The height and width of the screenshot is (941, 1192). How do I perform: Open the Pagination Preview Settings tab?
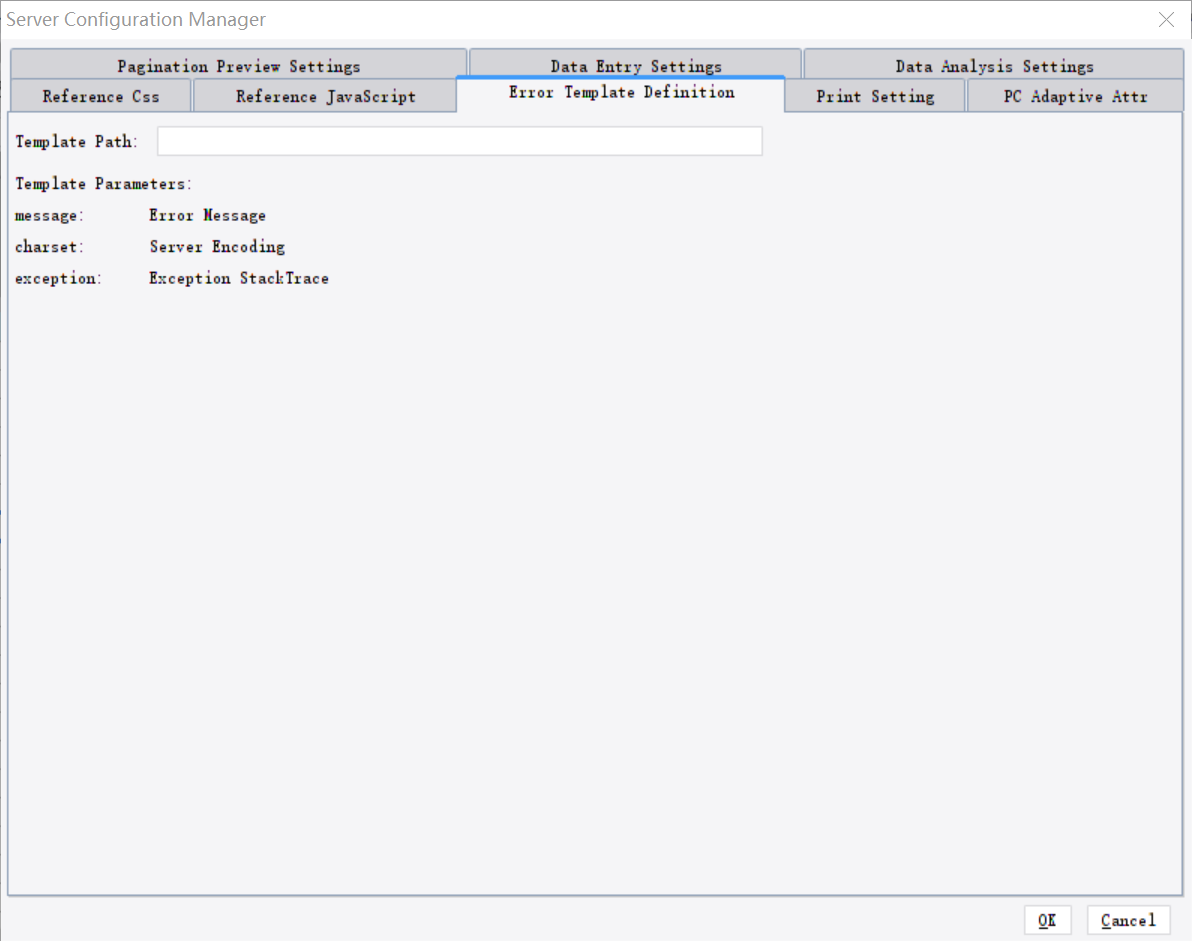pyautogui.click(x=239, y=65)
